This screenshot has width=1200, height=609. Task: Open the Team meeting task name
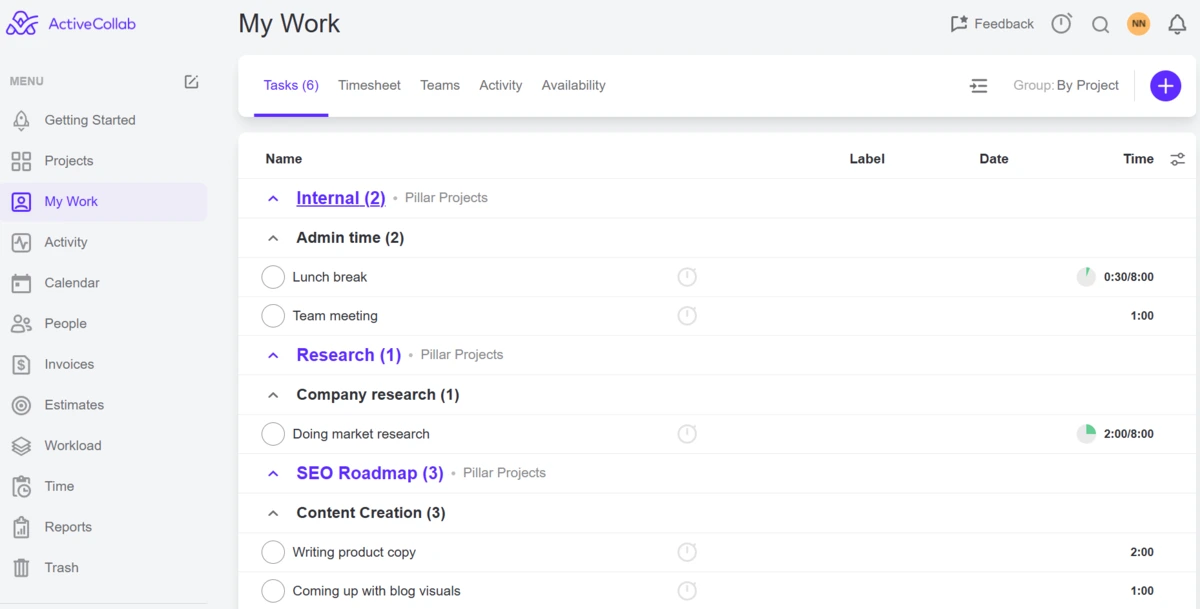[335, 316]
